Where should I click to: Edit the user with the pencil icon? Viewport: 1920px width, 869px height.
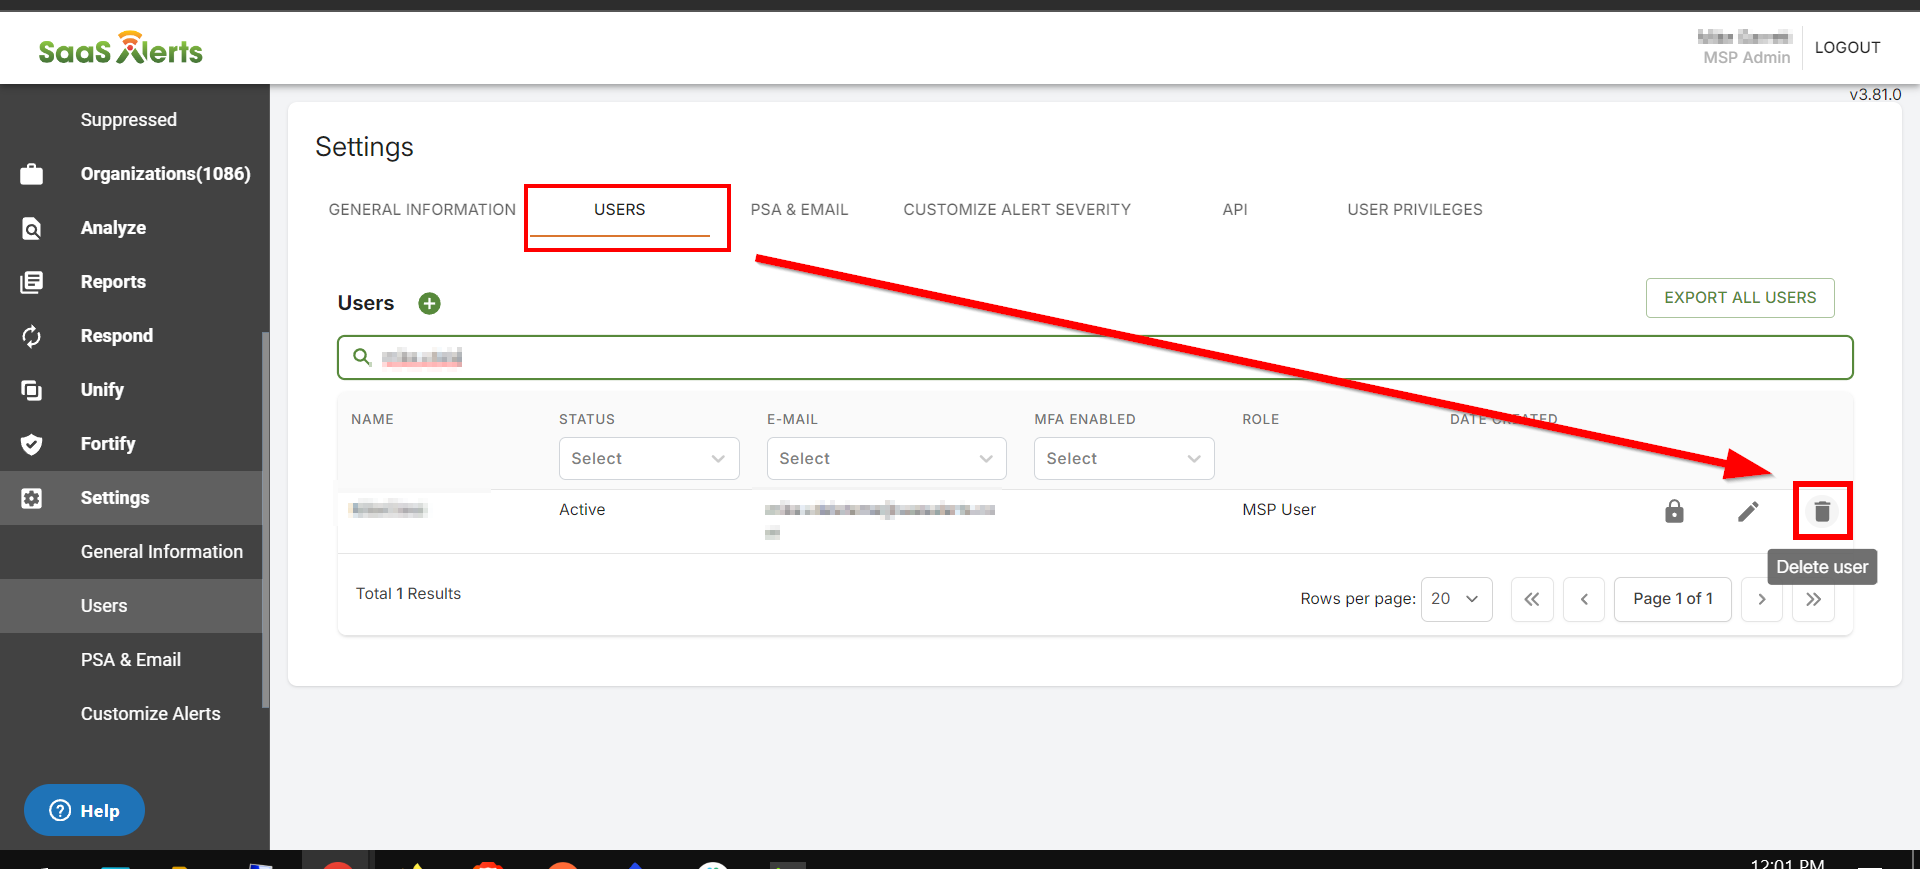click(1748, 511)
